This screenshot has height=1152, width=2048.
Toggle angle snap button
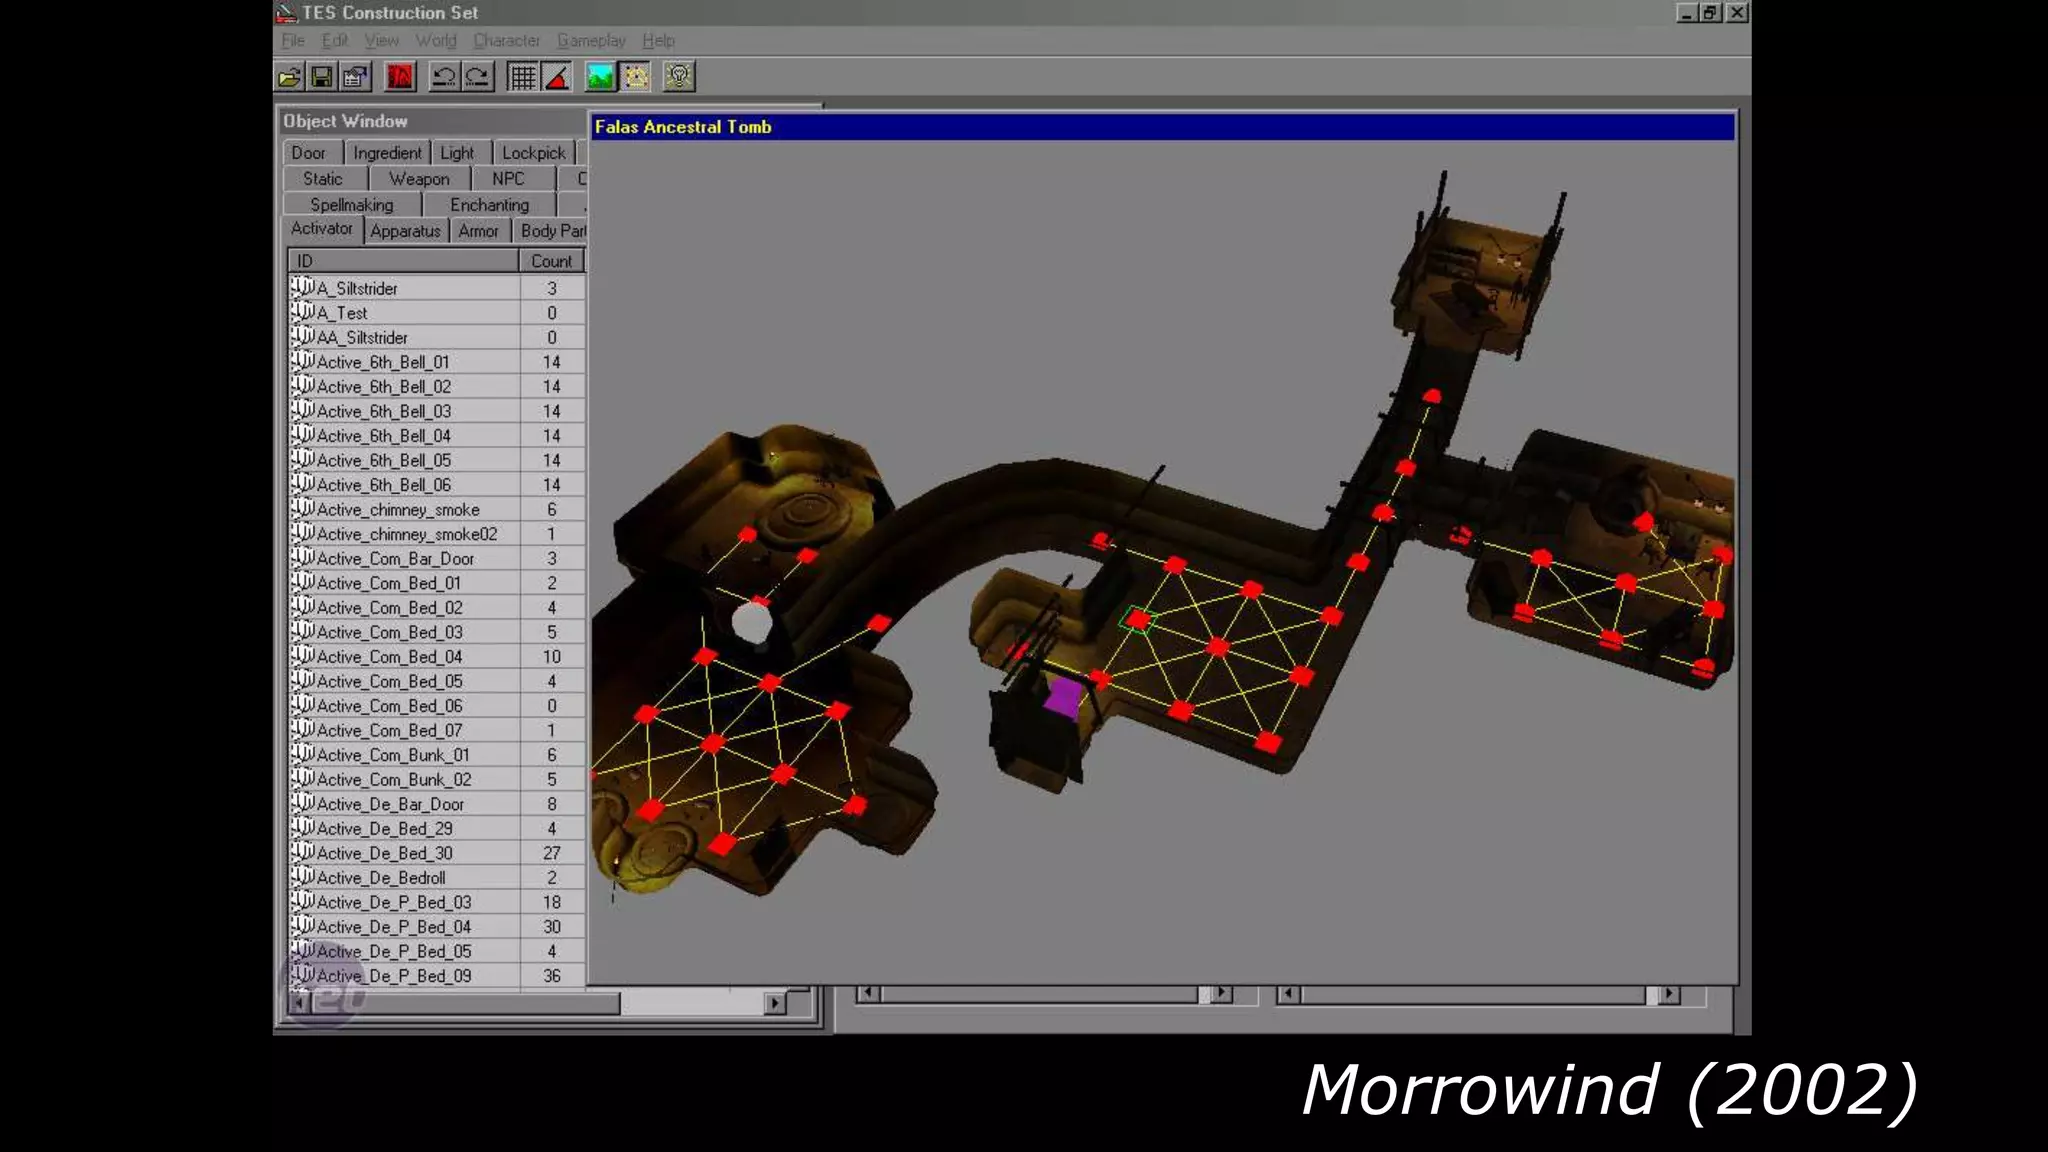pos(557,77)
